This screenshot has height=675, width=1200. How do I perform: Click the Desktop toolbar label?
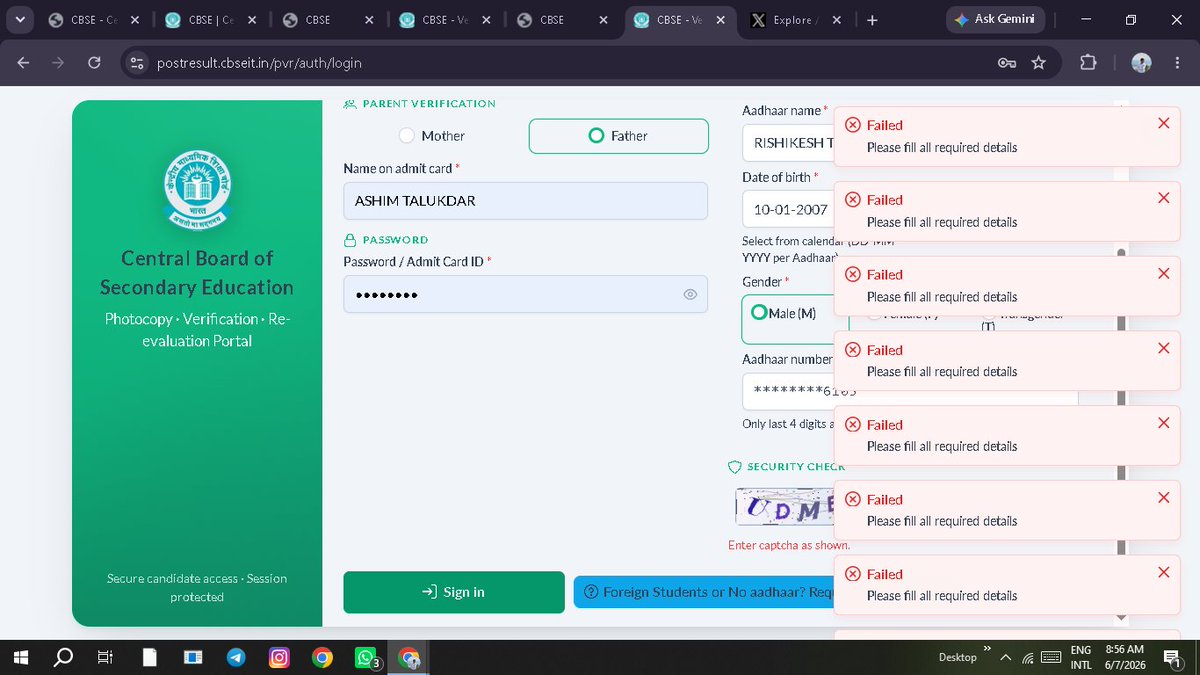[957, 657]
